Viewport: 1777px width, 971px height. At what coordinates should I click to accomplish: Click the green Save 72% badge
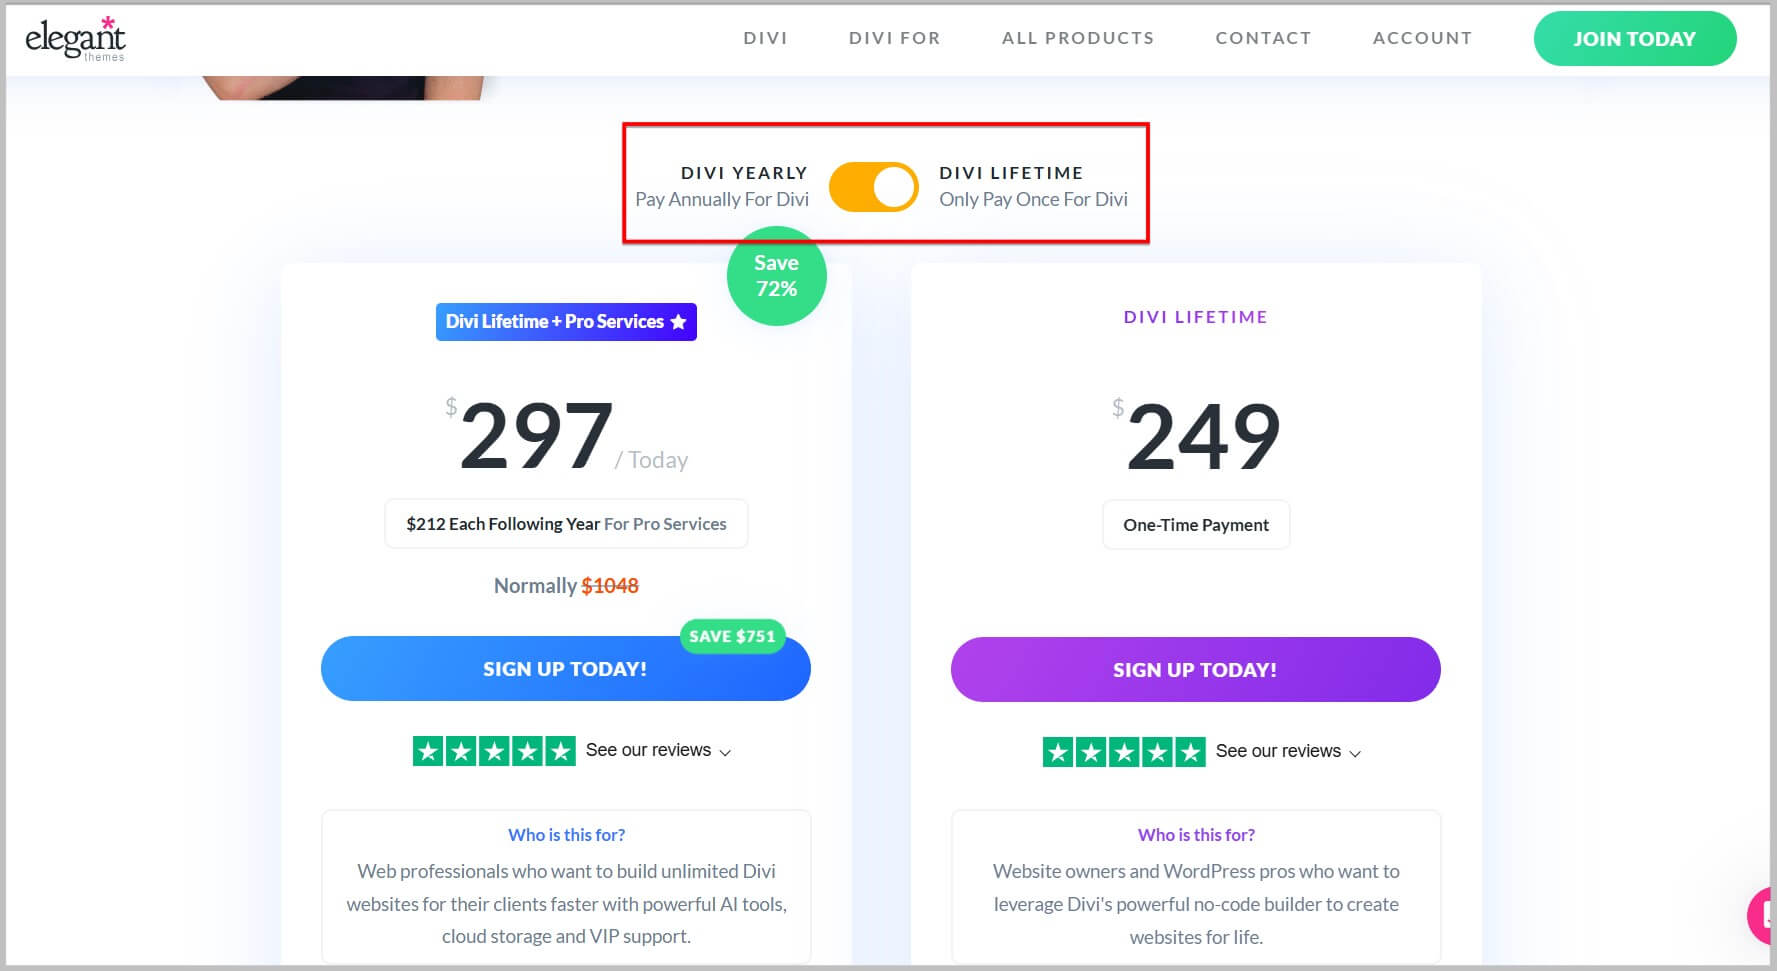coord(777,276)
